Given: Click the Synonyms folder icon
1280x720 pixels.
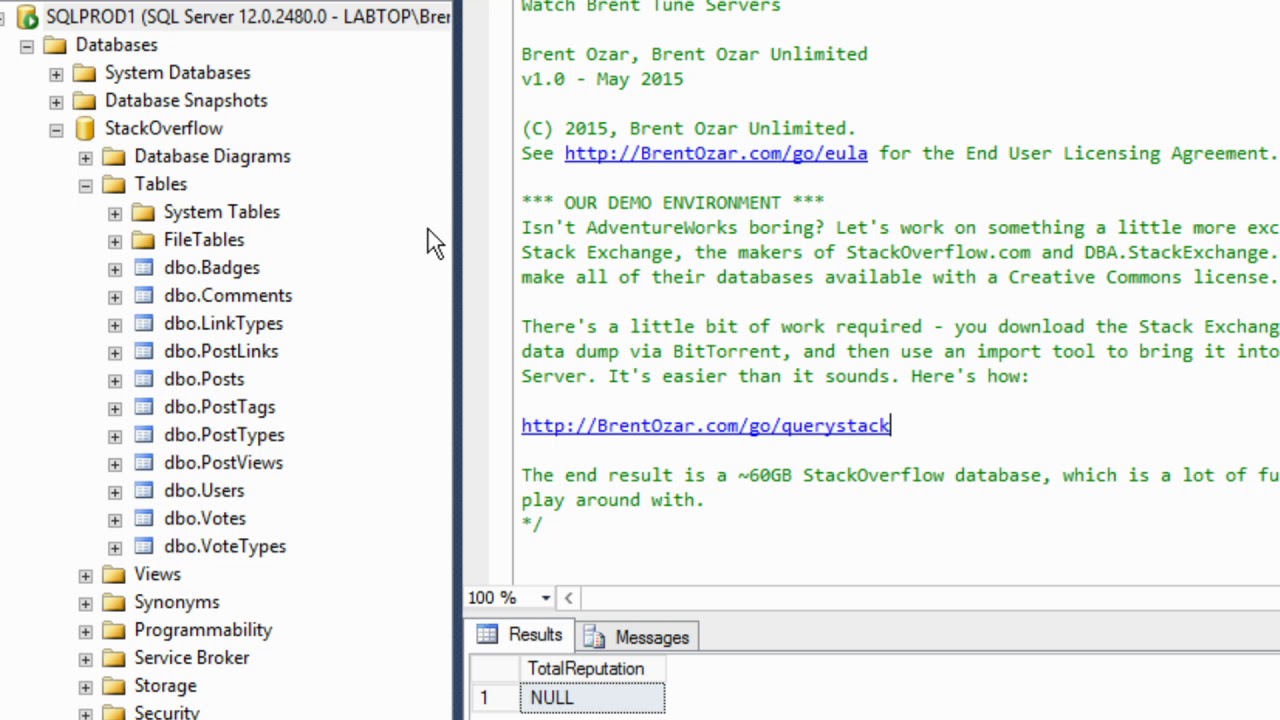Looking at the screenshot, I should 114,602.
